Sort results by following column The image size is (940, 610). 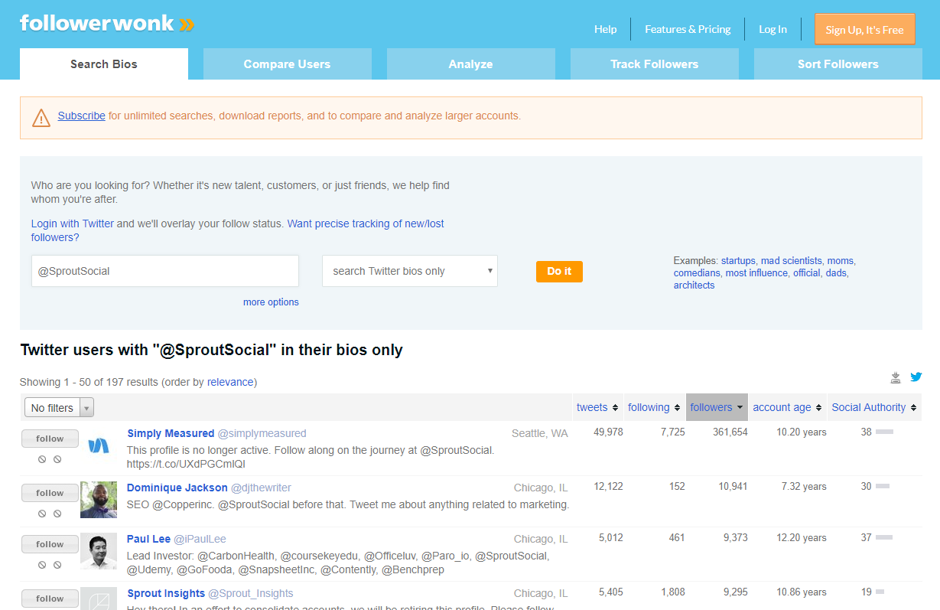coord(654,407)
